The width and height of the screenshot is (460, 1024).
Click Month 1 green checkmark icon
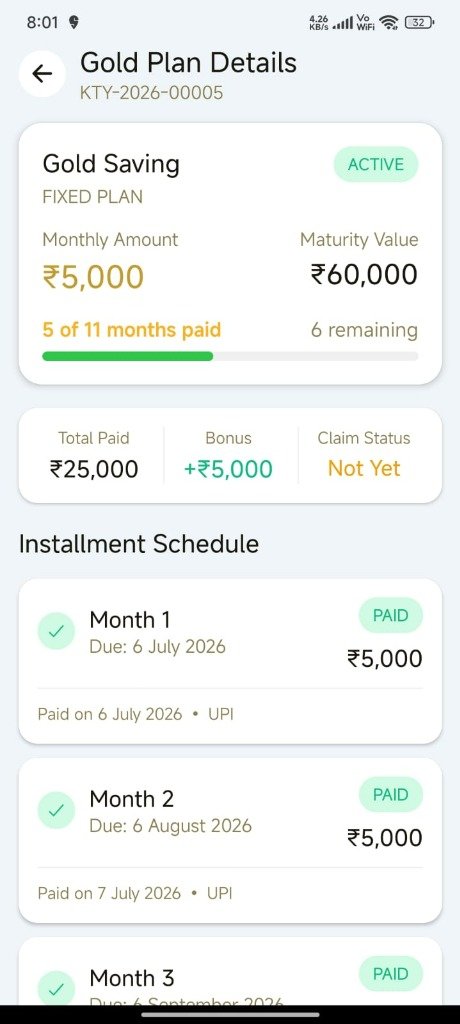pos(56,631)
